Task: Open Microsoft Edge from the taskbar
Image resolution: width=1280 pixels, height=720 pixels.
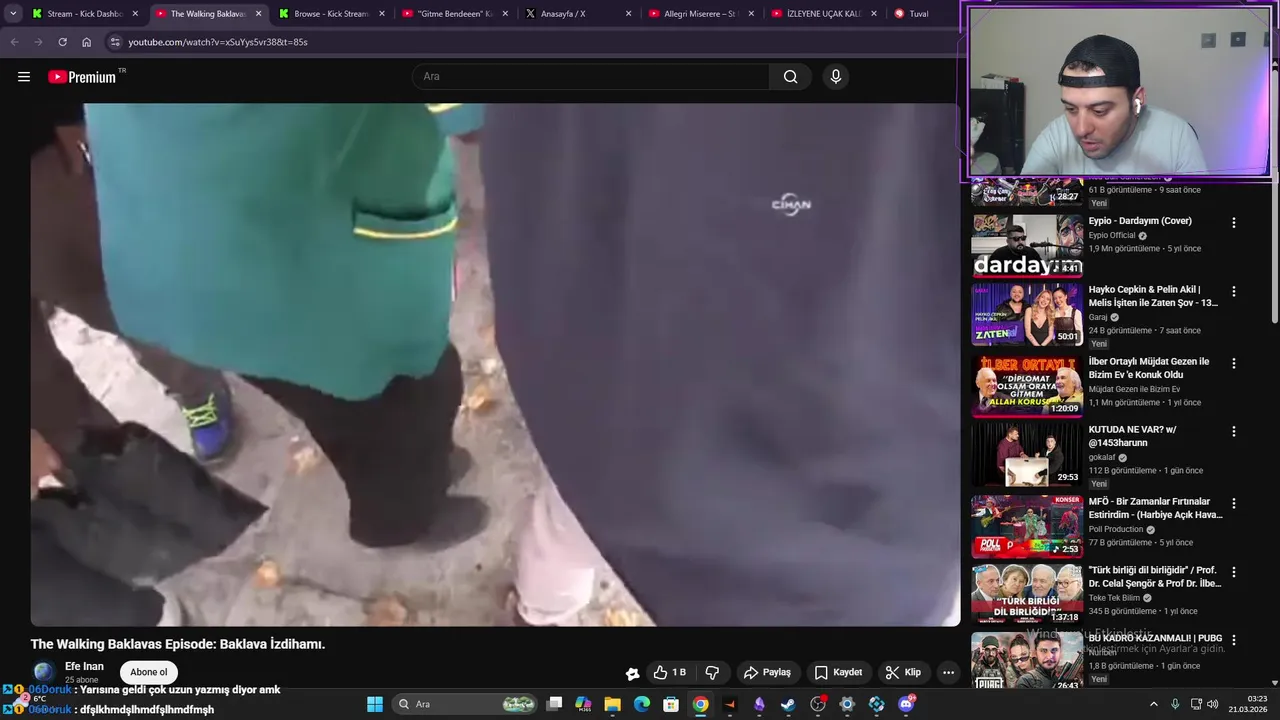Action: (x=642, y=704)
